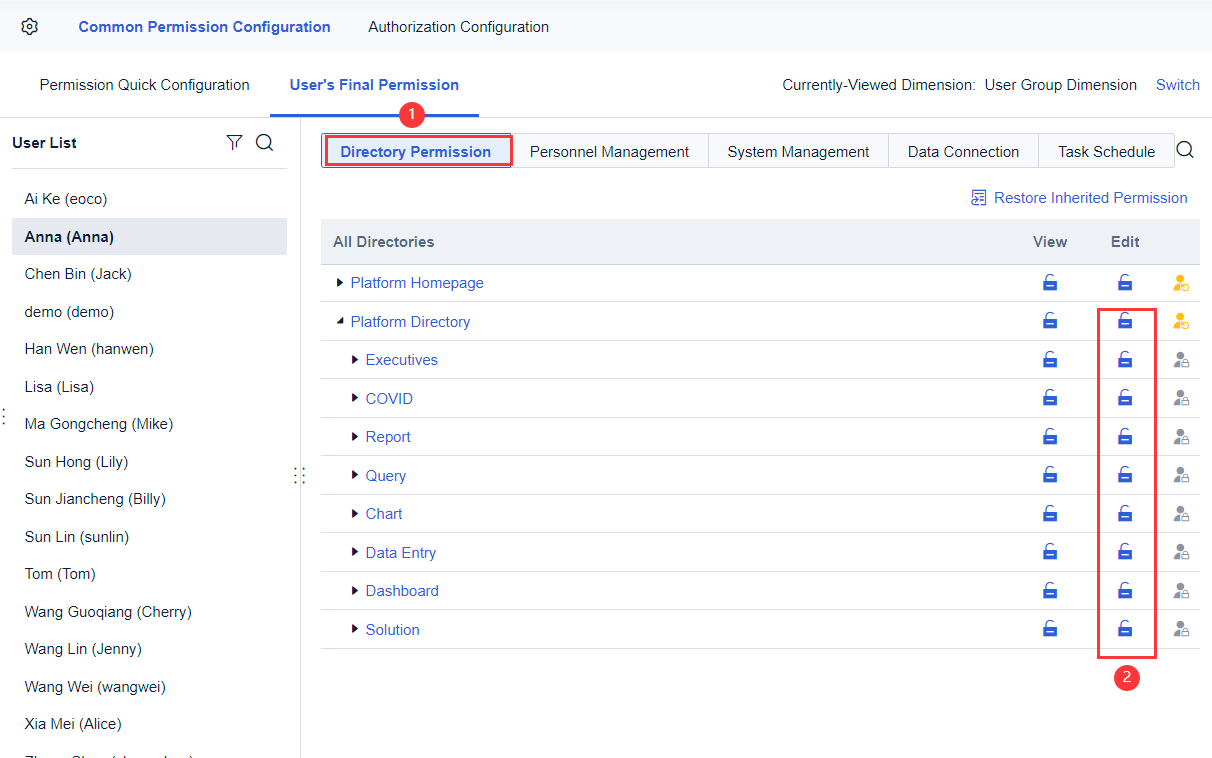This screenshot has width=1212, height=758.
Task: Expand the COVID folder
Action: tap(355, 399)
